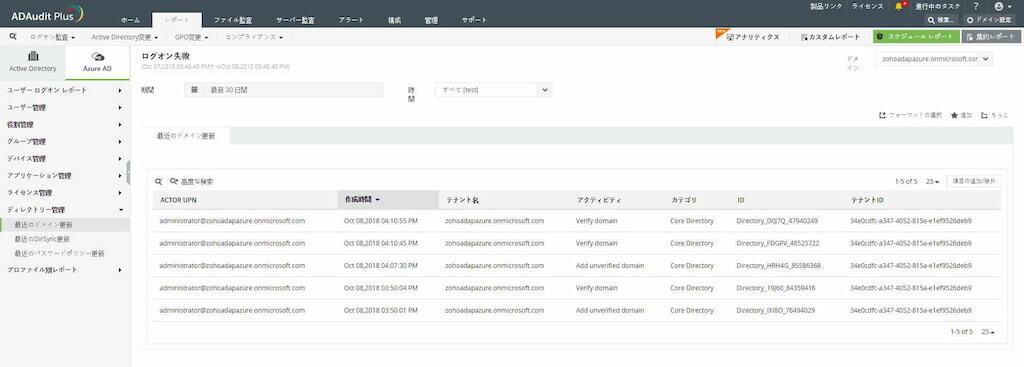1024x367 pixels.
Task: Click the 高度な検索 link
Action: [191, 182]
